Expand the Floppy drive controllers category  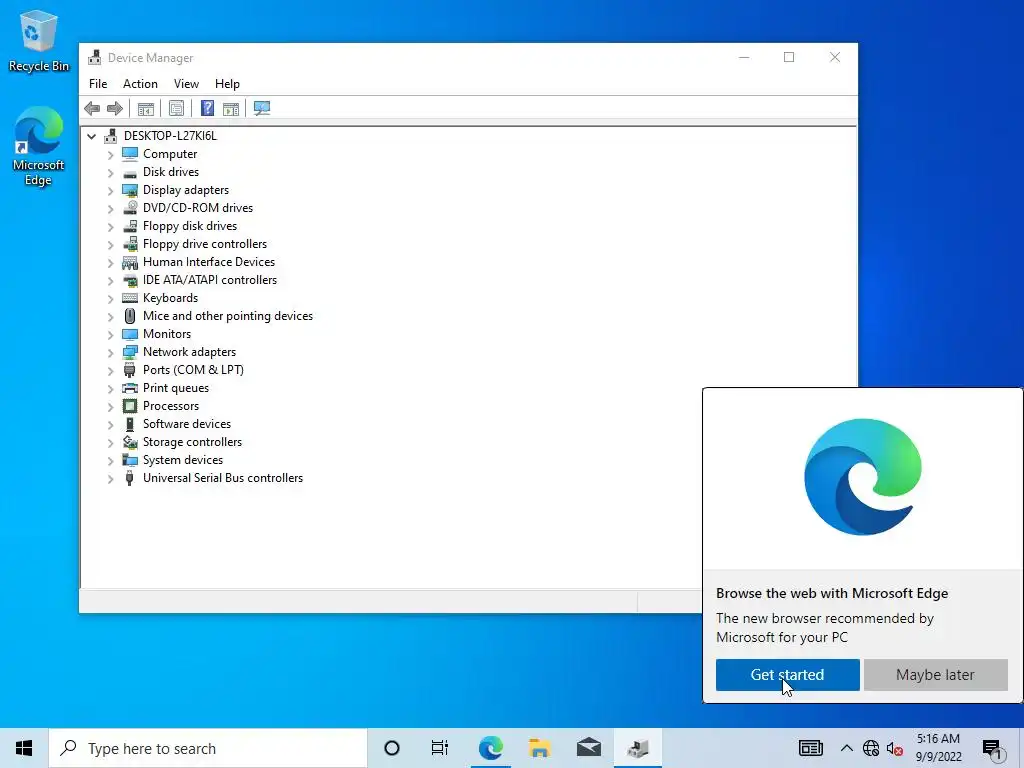(110, 245)
